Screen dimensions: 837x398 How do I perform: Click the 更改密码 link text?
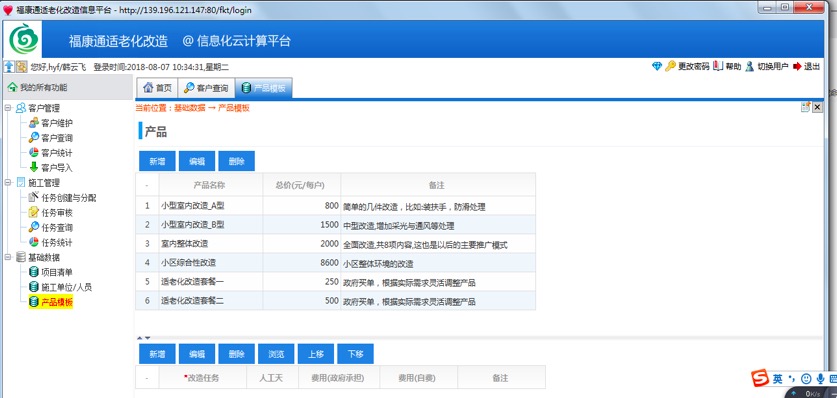(694, 67)
